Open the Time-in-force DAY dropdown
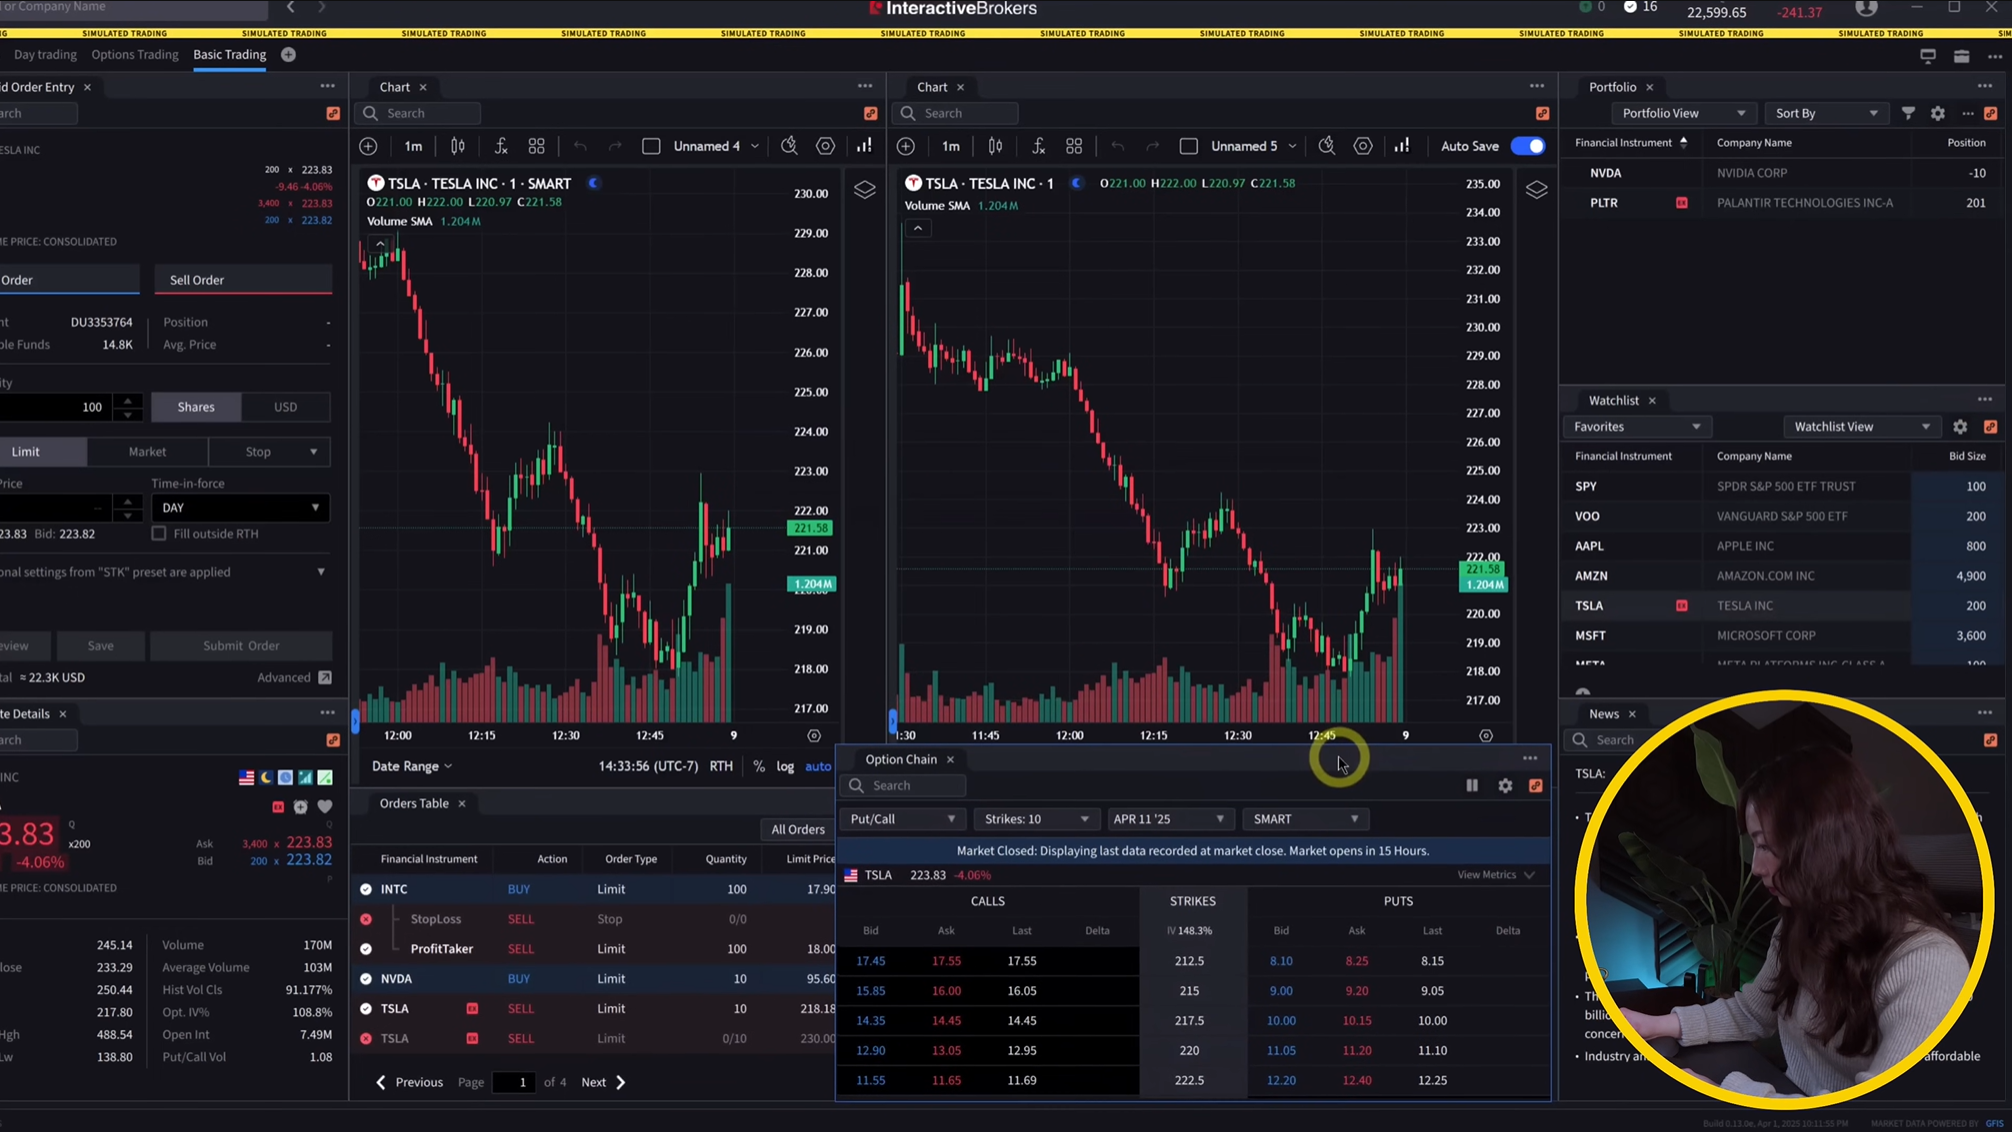This screenshot has height=1132, width=2012. pos(240,508)
